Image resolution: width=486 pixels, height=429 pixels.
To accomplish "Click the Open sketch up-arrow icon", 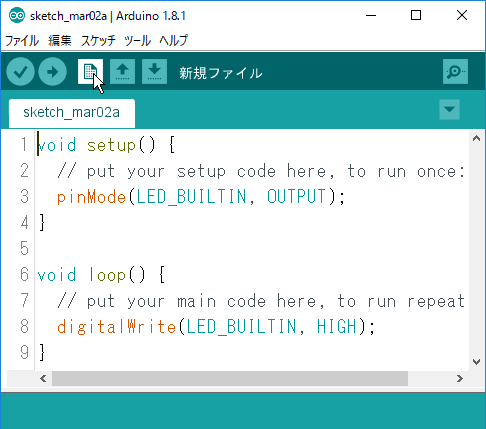I will tap(122, 72).
